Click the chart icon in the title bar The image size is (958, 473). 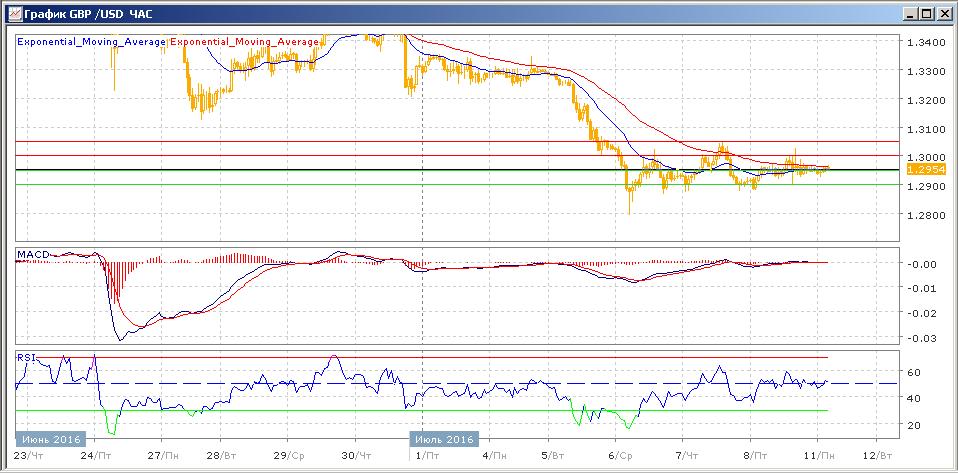coord(13,14)
